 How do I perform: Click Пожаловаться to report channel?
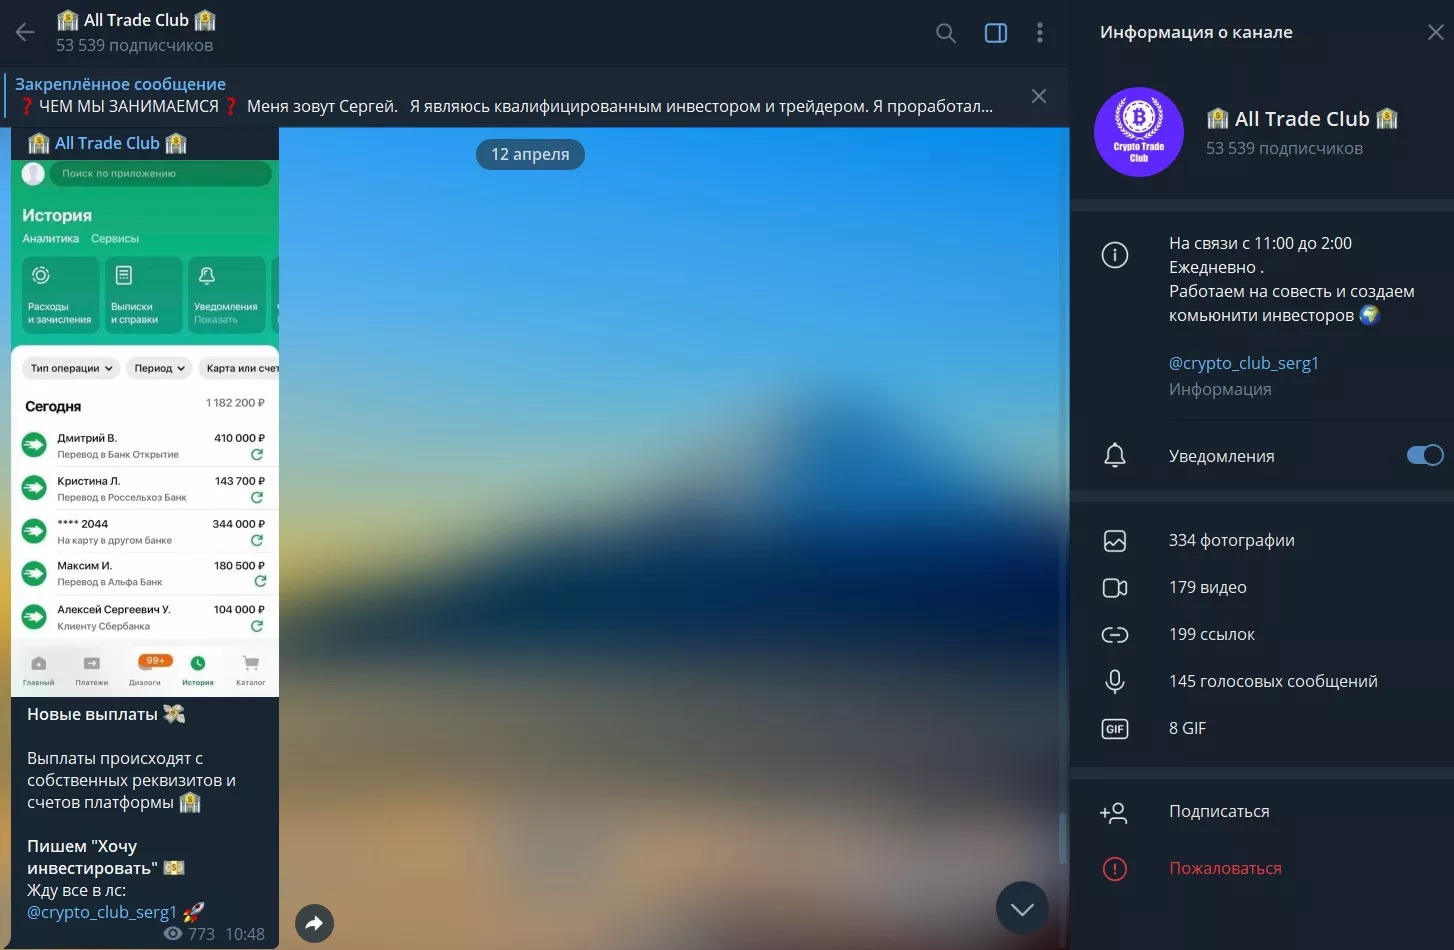pos(1225,869)
